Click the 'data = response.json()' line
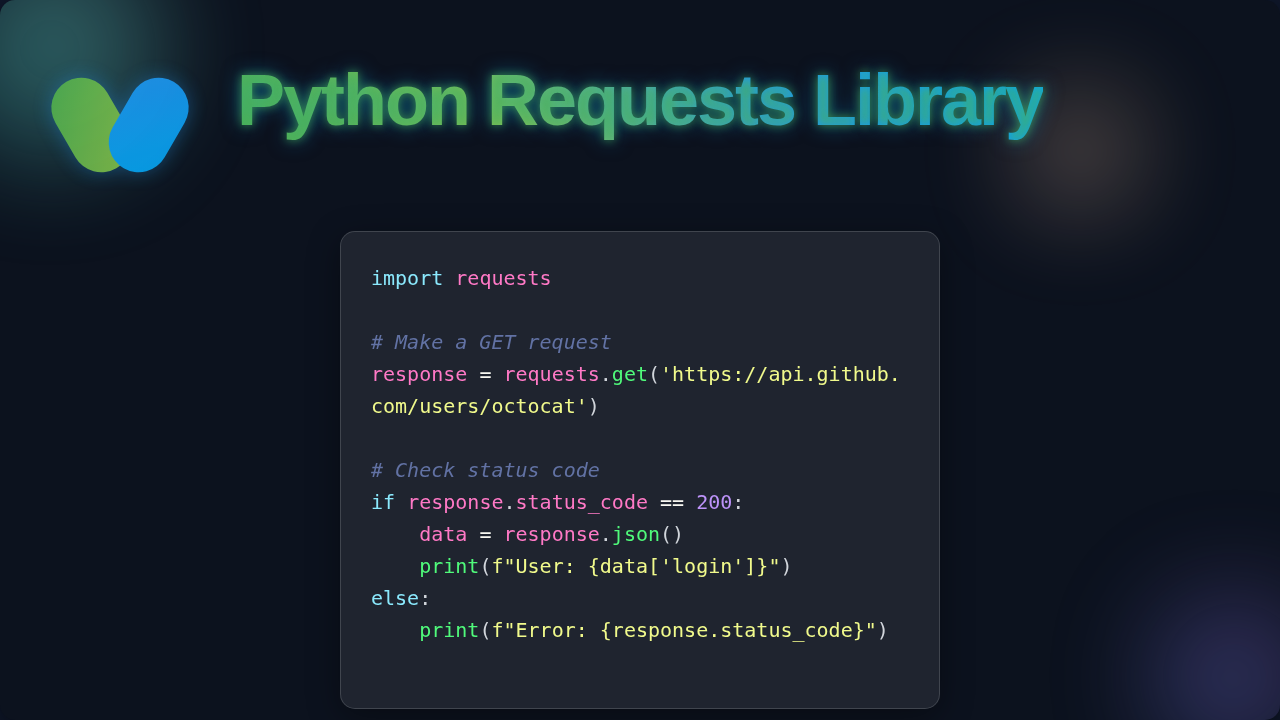1280x720 pixels. [551, 534]
